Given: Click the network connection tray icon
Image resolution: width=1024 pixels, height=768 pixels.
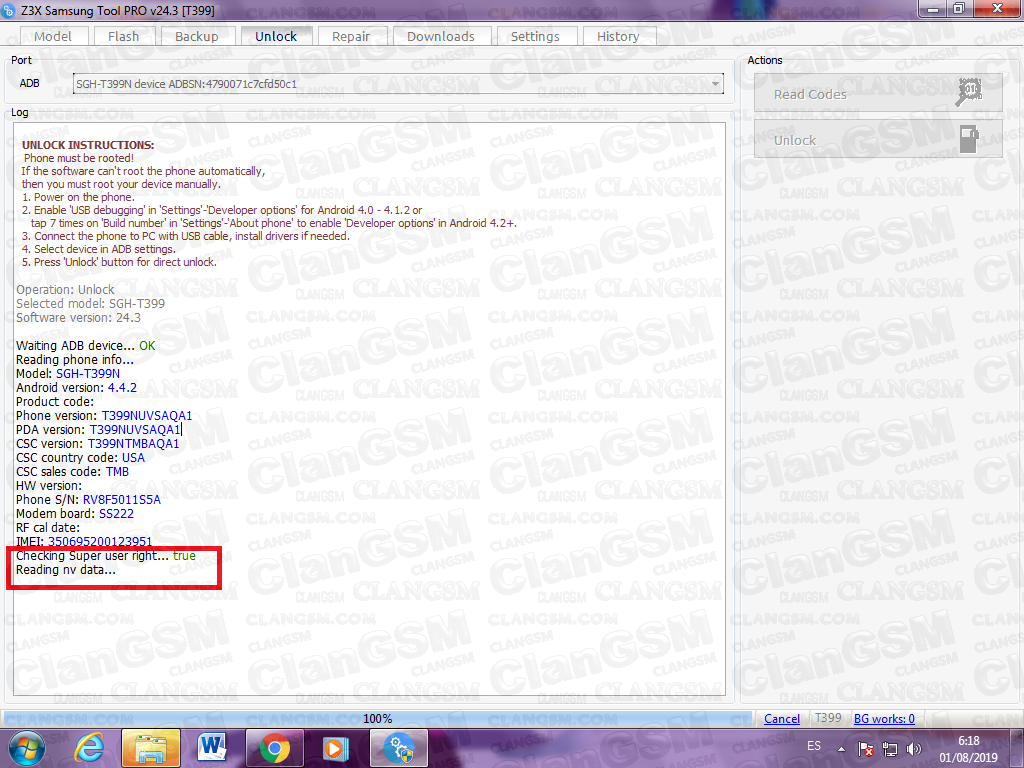Looking at the screenshot, I should (x=889, y=748).
